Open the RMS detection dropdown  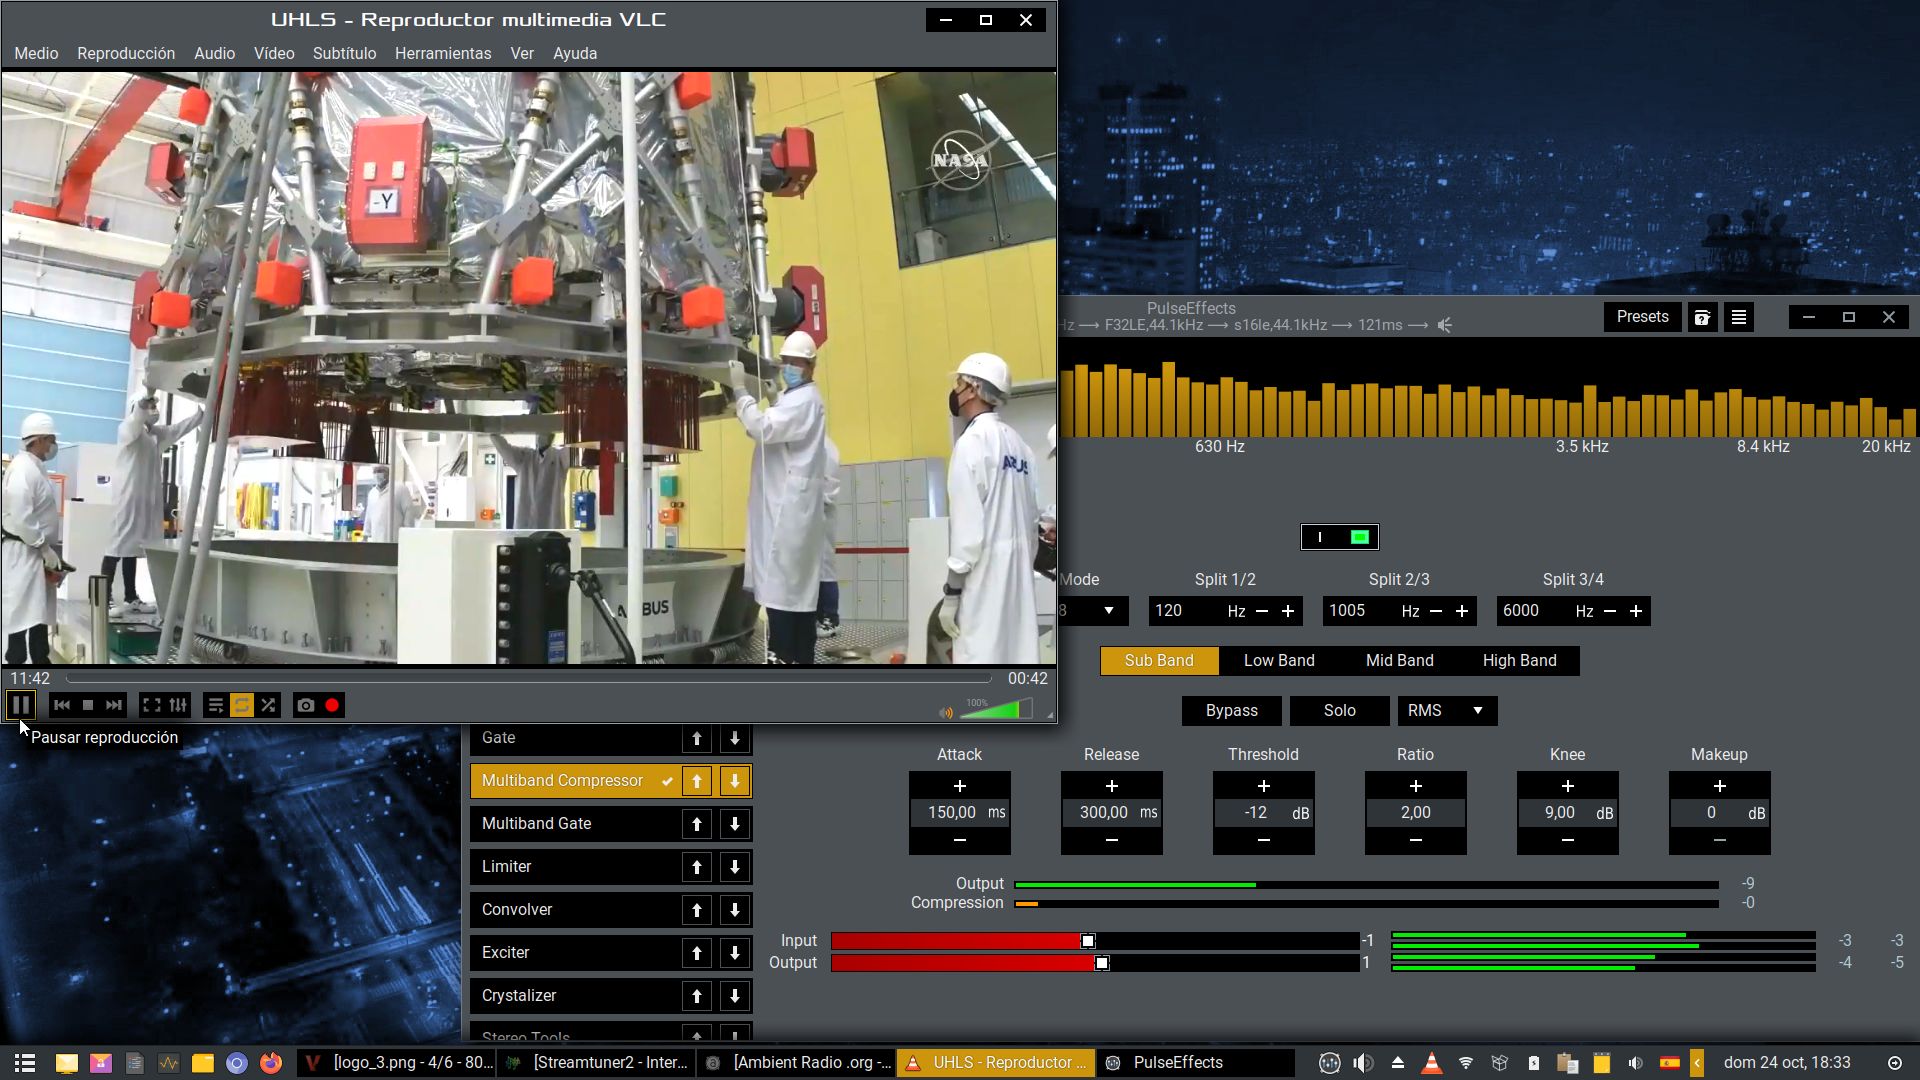coord(1447,711)
